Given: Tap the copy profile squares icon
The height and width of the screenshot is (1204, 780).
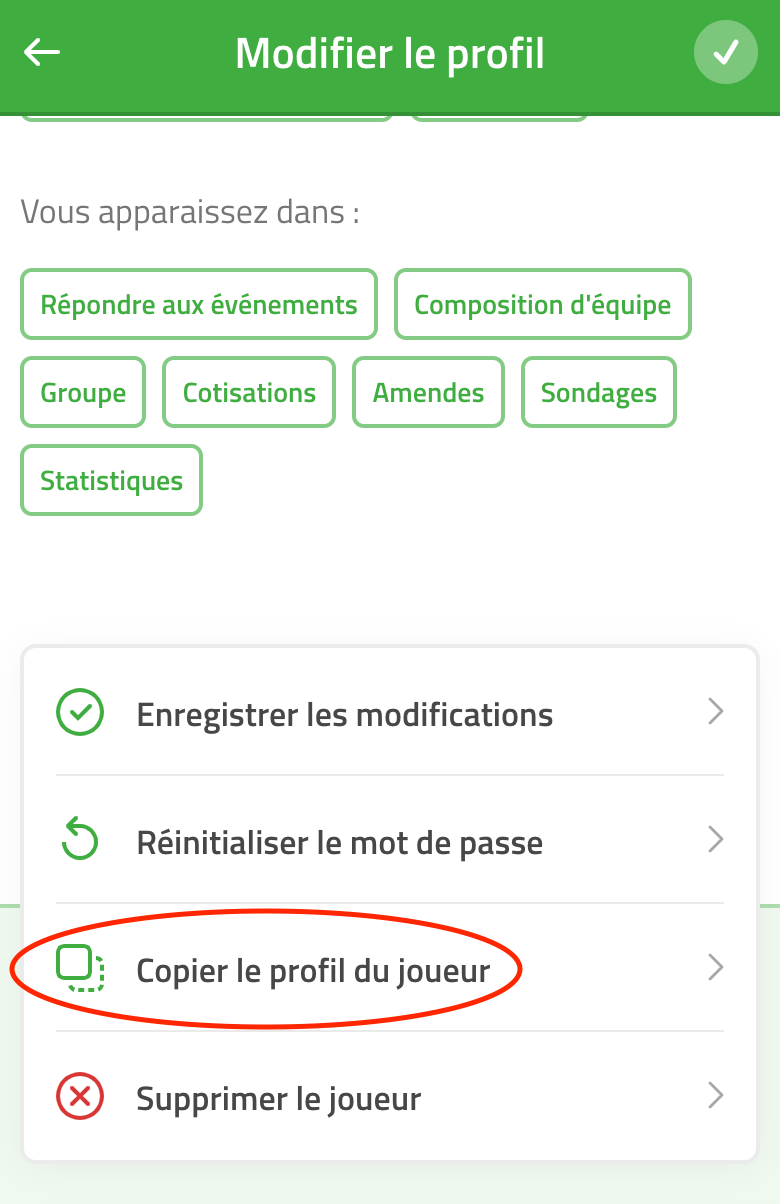Looking at the screenshot, I should click(80, 968).
